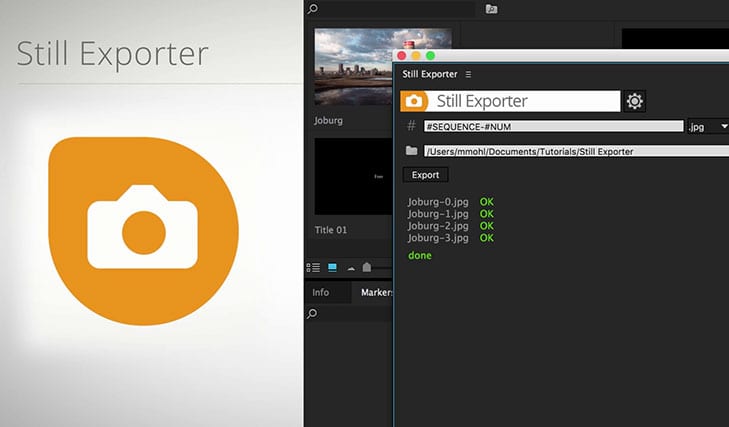Adjust the thumbnail size slider handle
The height and width of the screenshot is (427, 729).
[x=367, y=267]
